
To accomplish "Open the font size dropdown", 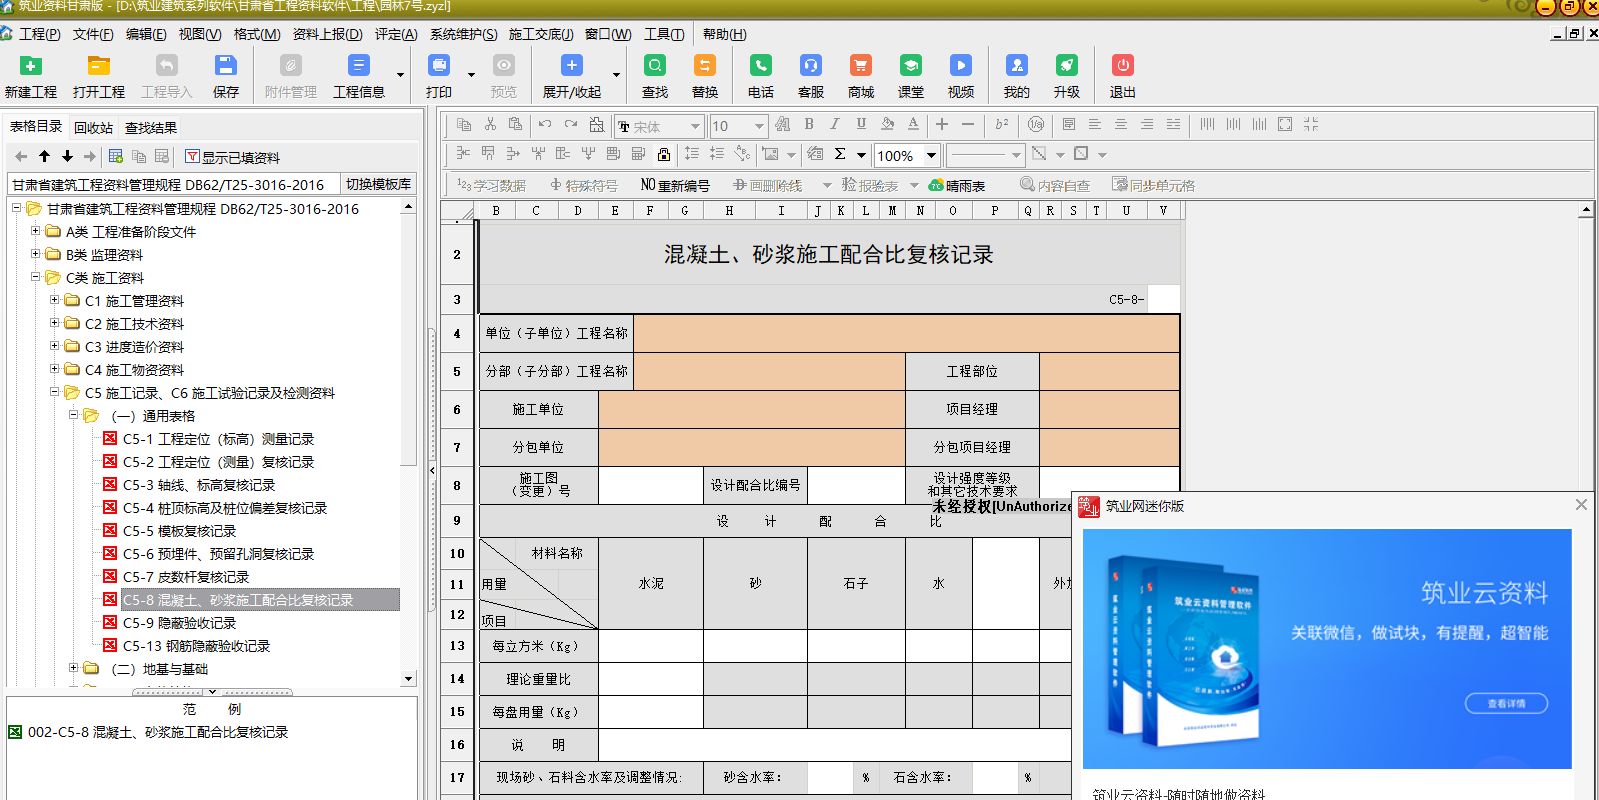I will tap(759, 126).
